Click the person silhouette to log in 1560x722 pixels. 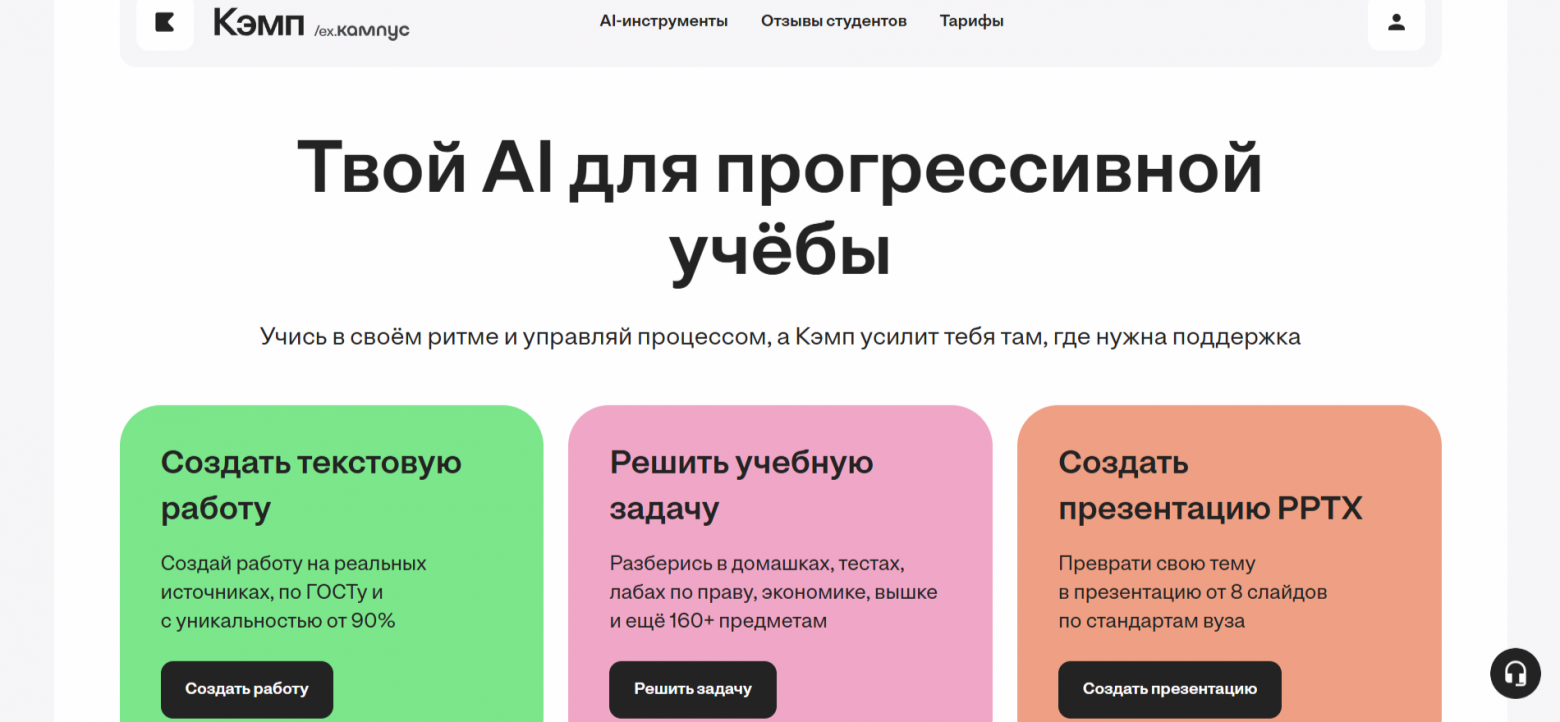1396,22
